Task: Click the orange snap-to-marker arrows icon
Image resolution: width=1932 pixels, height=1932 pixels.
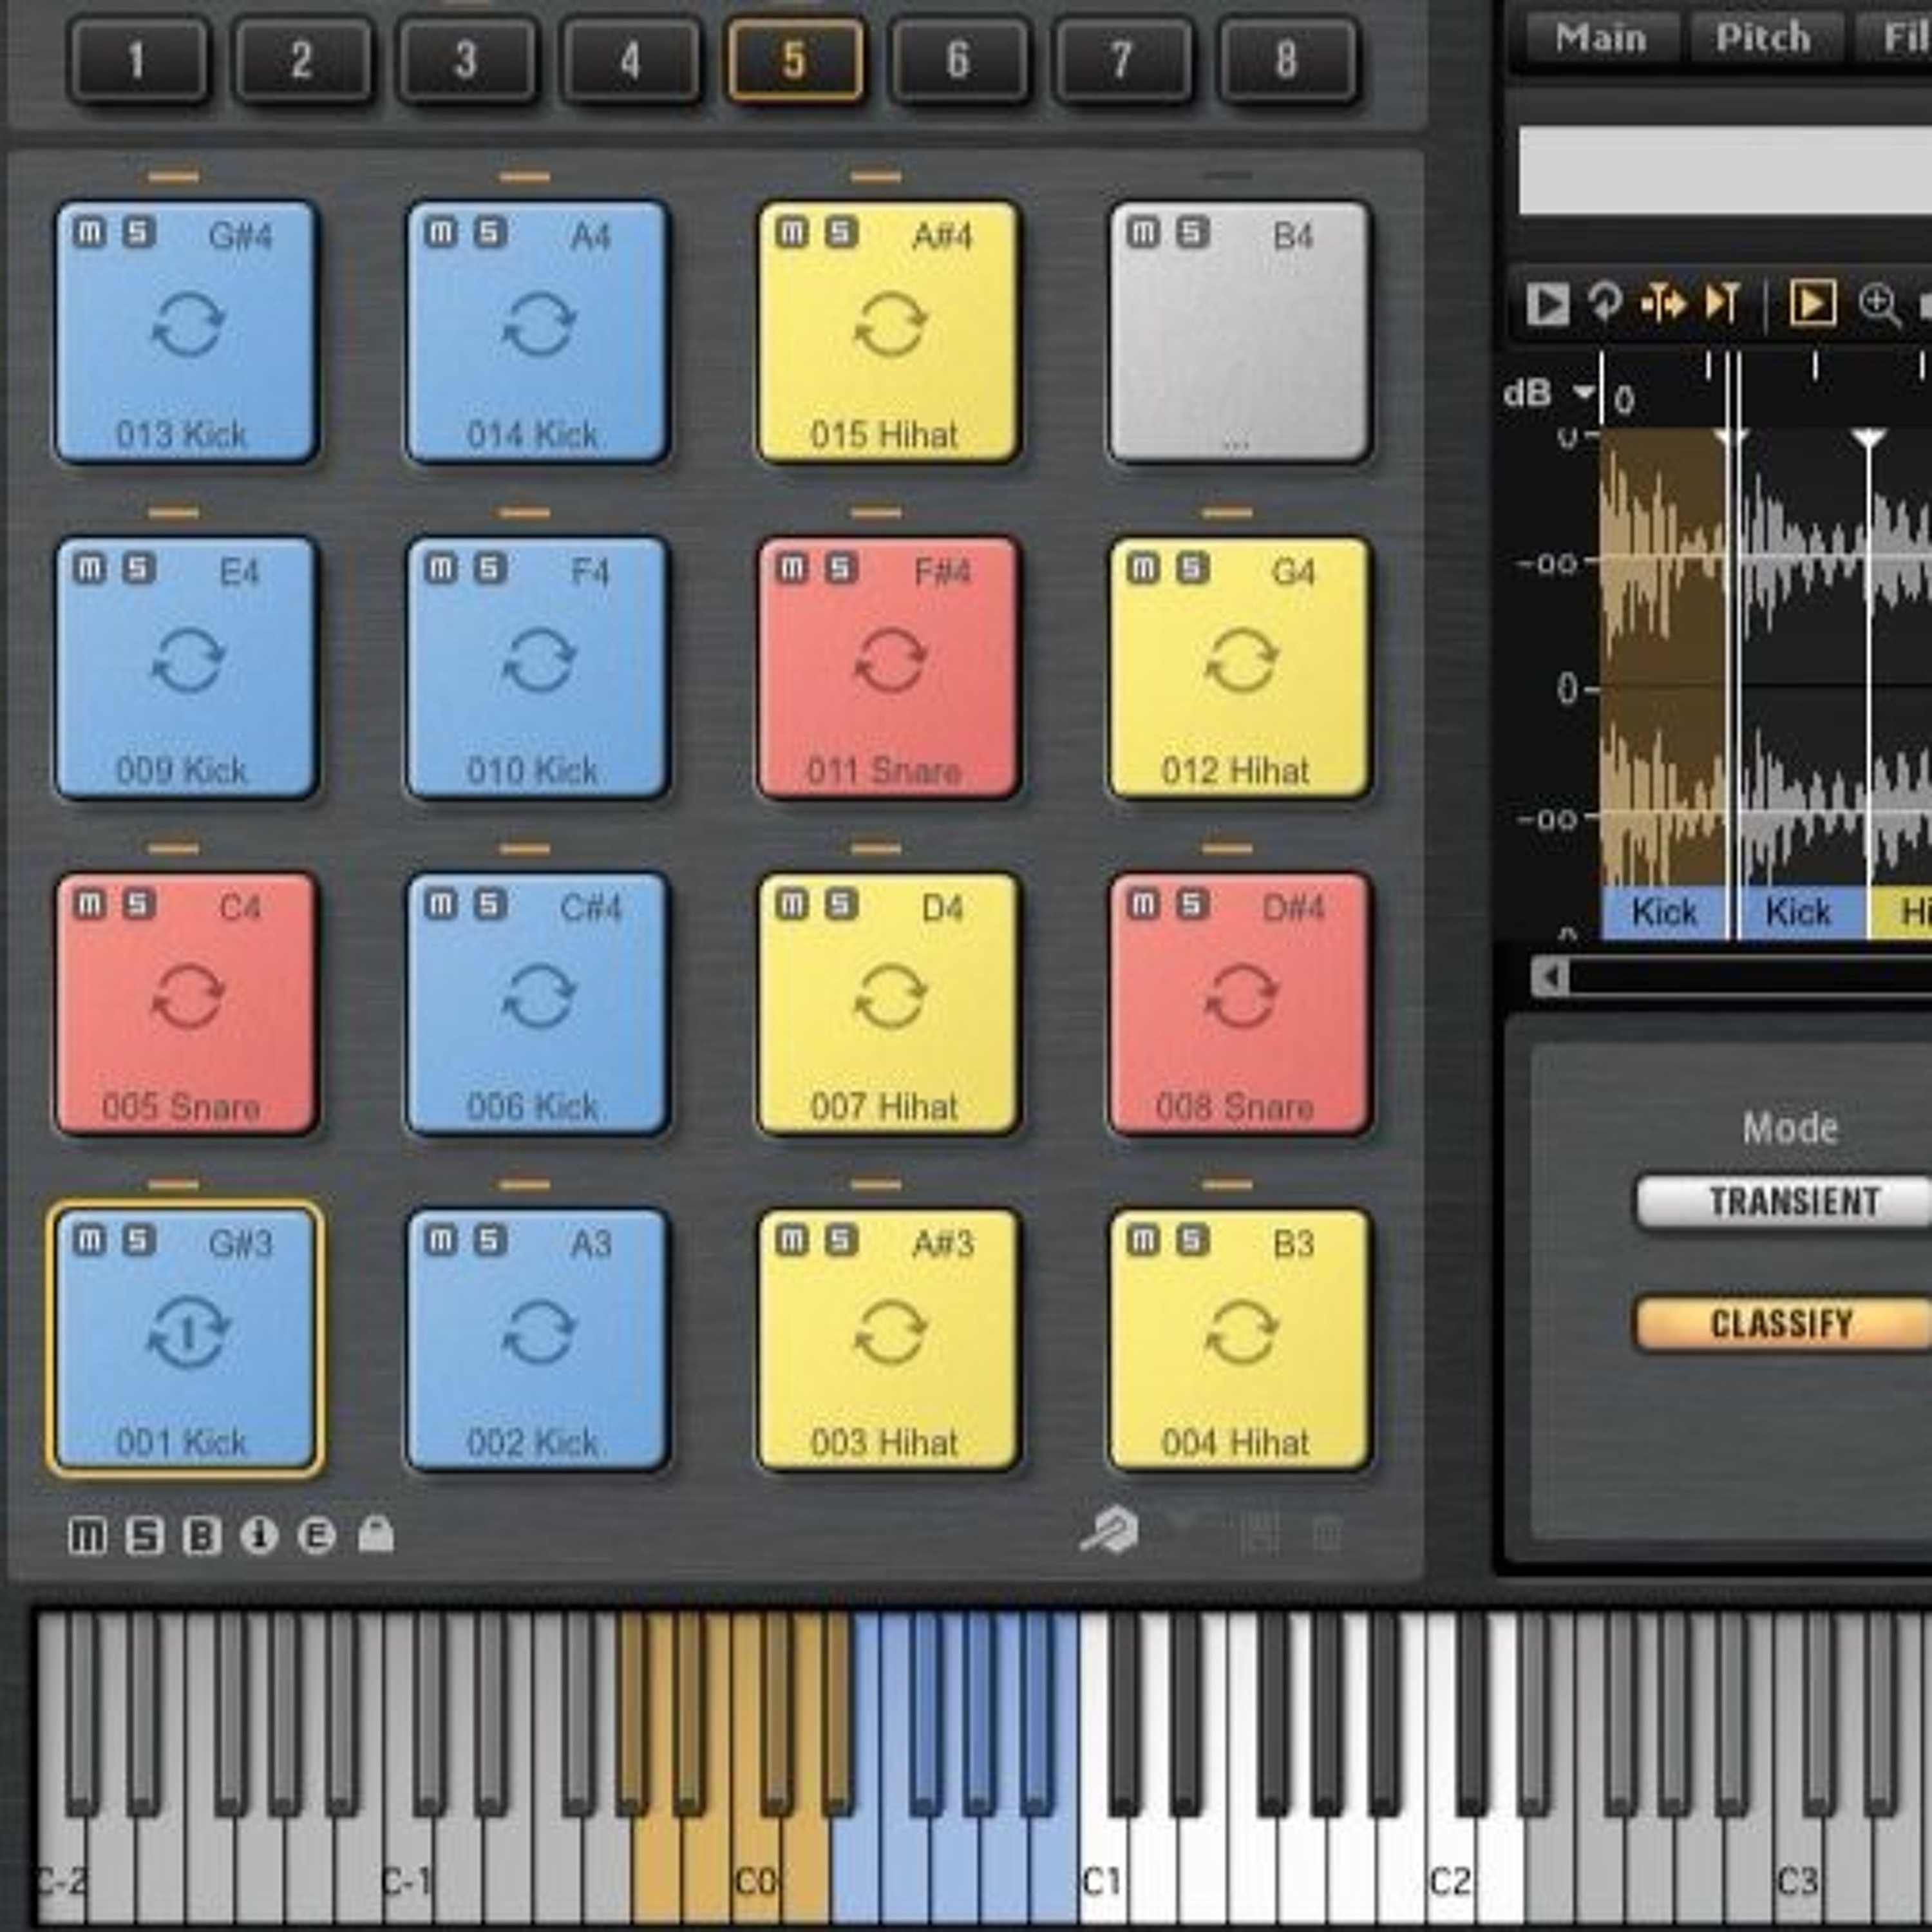Action: [x=1663, y=303]
